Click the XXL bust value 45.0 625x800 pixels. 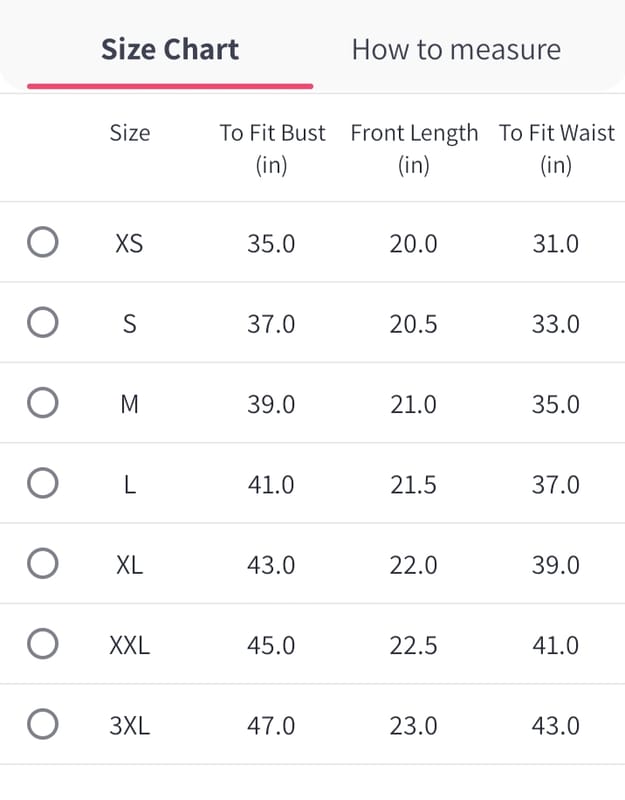pyautogui.click(x=271, y=645)
